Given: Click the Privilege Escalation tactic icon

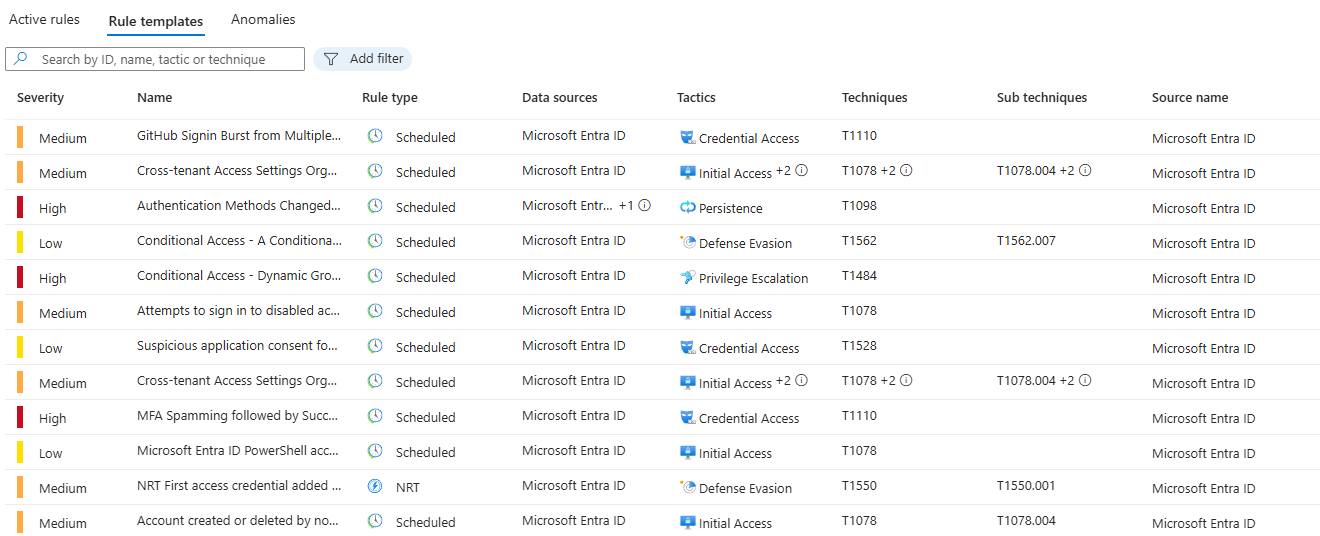Looking at the screenshot, I should (x=687, y=278).
